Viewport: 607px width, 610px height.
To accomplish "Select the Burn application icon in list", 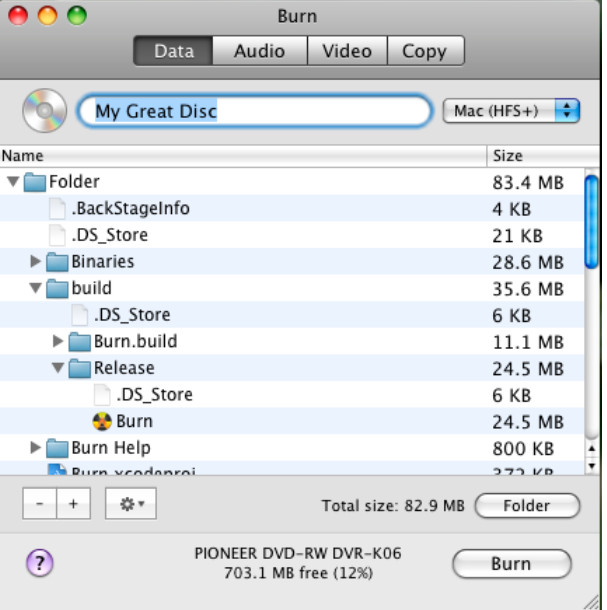I will (102, 422).
